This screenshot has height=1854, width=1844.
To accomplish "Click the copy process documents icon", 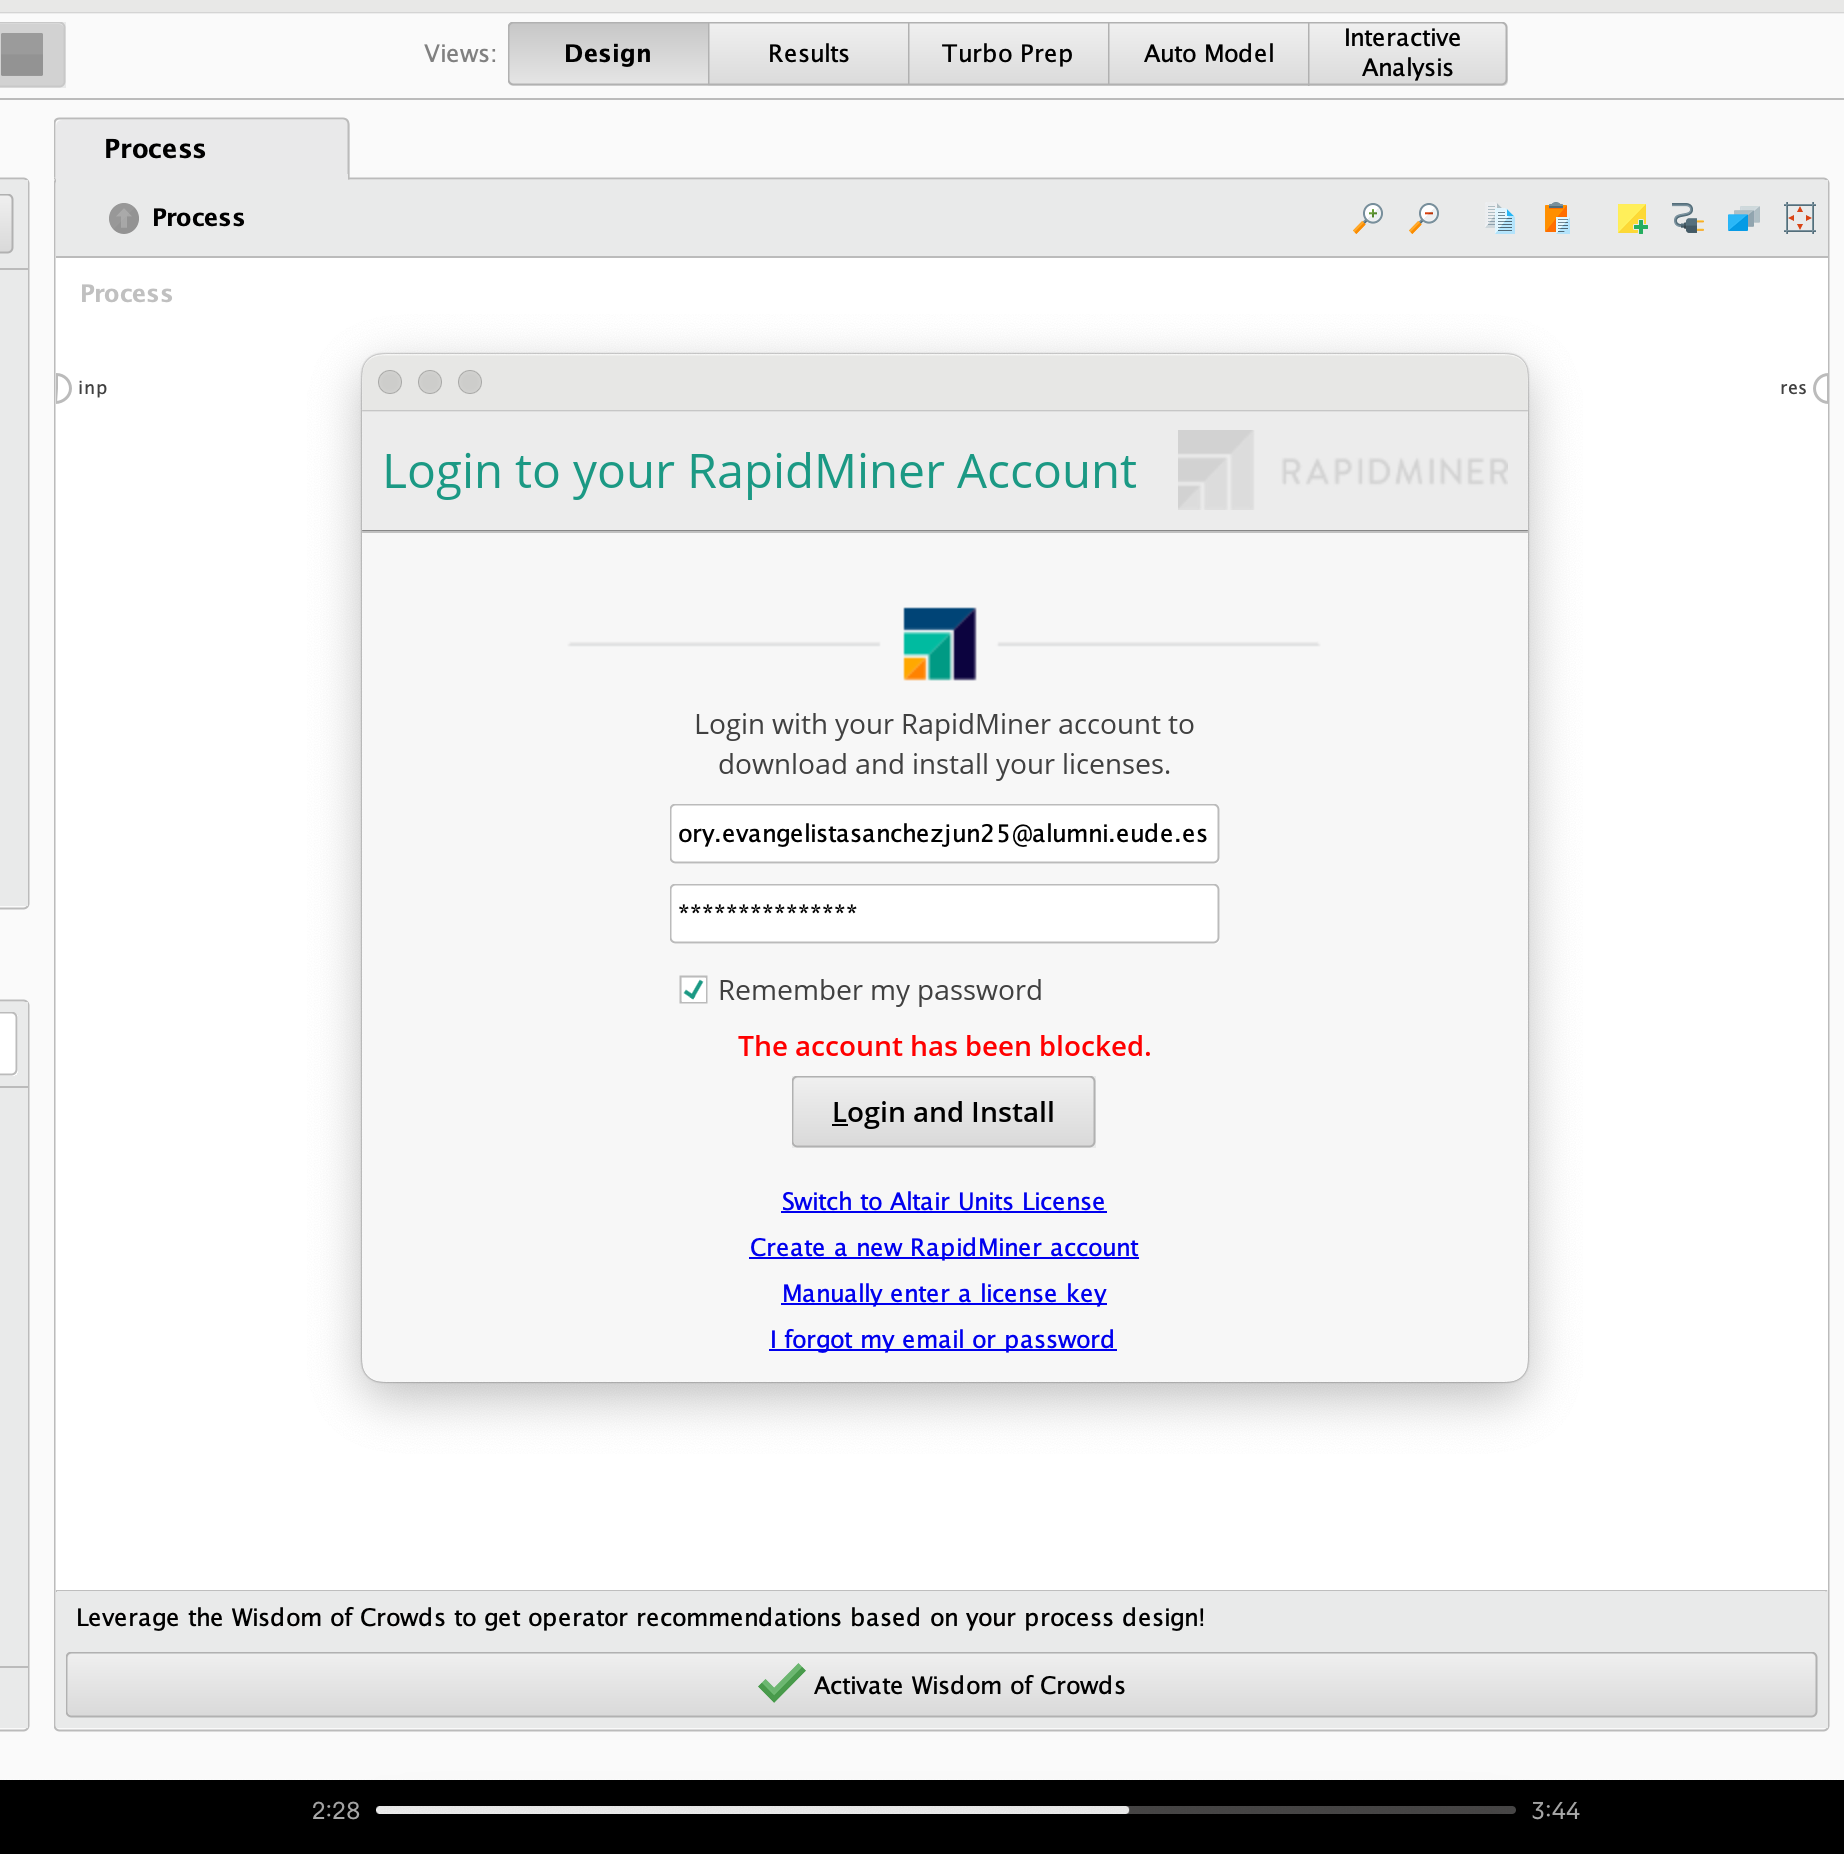I will point(1500,218).
